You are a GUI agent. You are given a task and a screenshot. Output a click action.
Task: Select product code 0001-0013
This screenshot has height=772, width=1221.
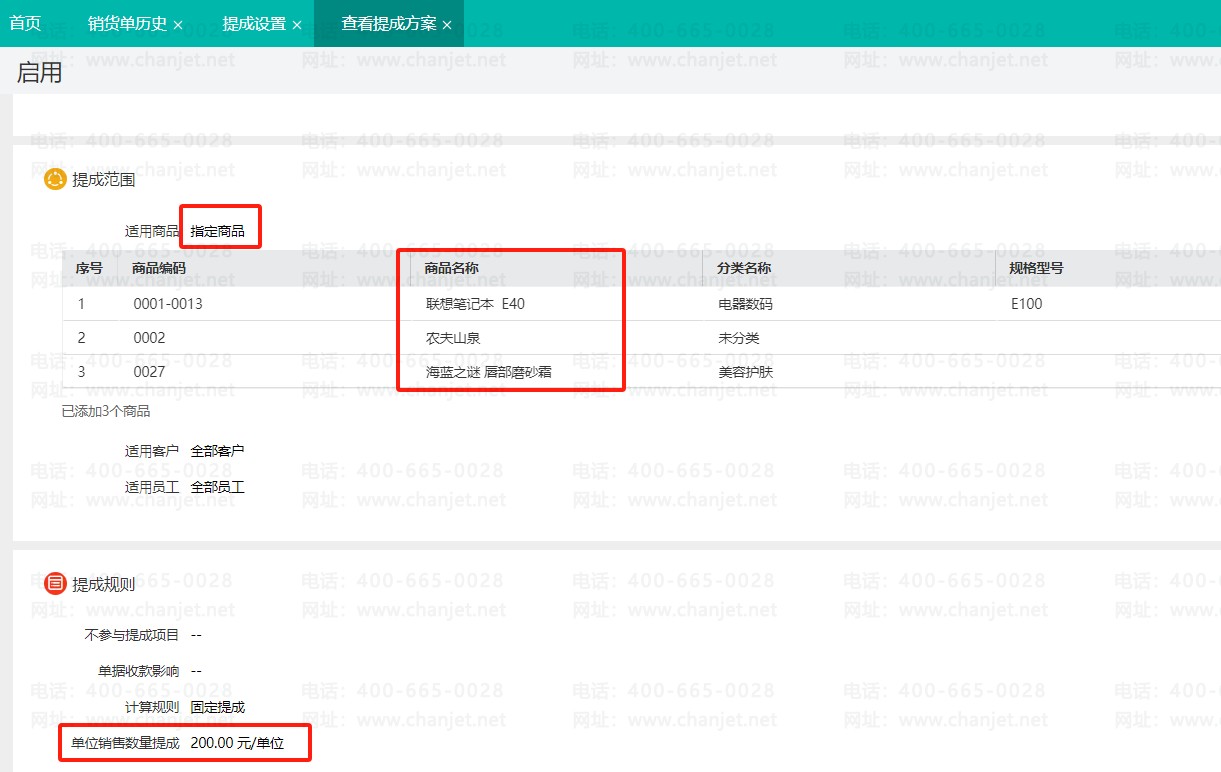[x=168, y=304]
